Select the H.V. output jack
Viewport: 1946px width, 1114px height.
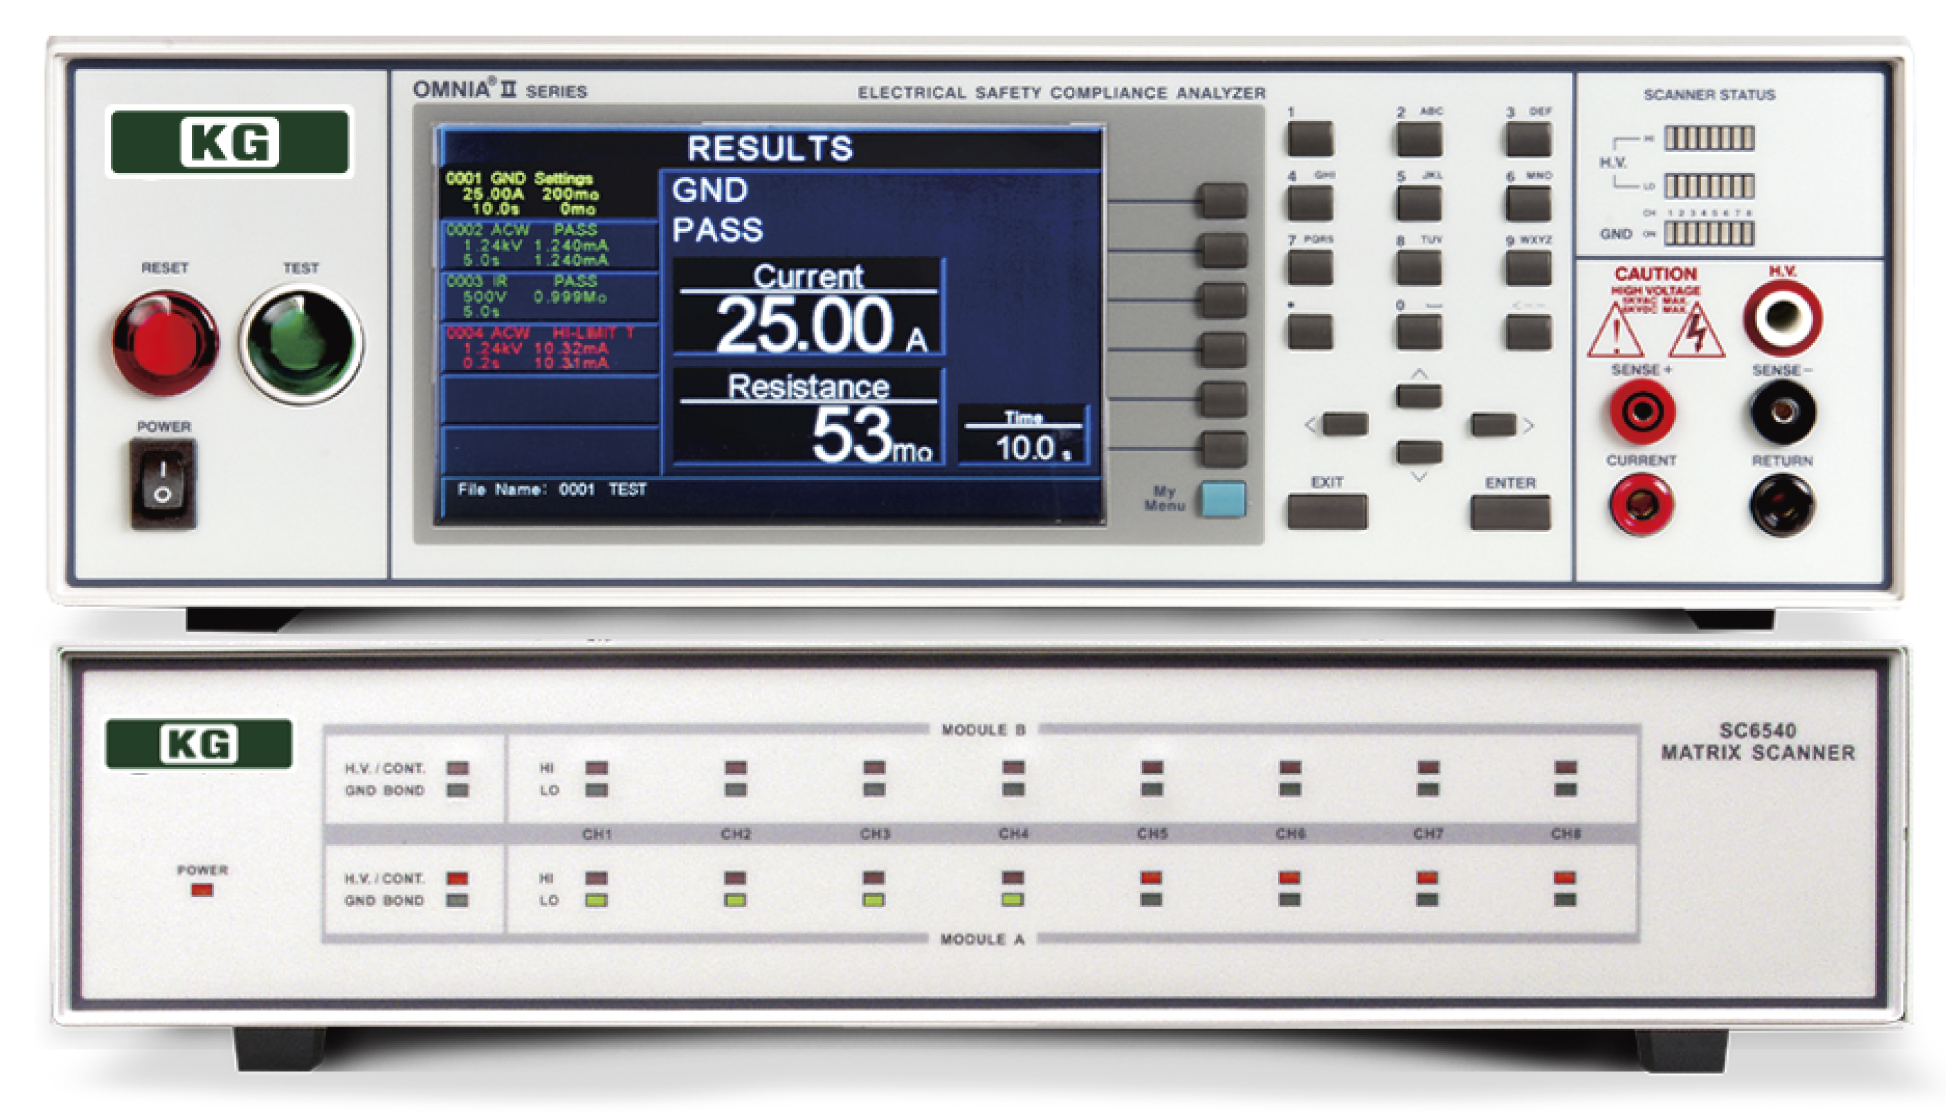coord(1782,318)
